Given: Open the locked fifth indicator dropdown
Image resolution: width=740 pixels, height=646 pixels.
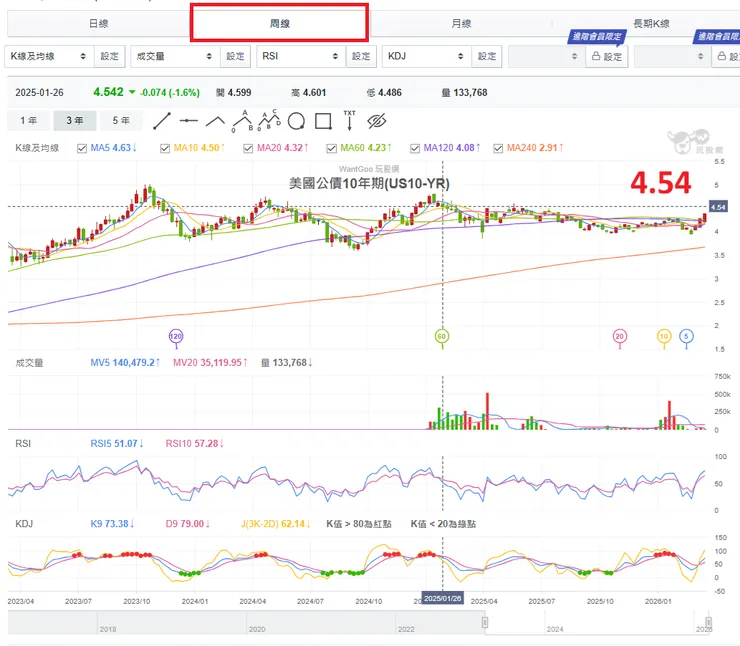Looking at the screenshot, I should tap(547, 56).
